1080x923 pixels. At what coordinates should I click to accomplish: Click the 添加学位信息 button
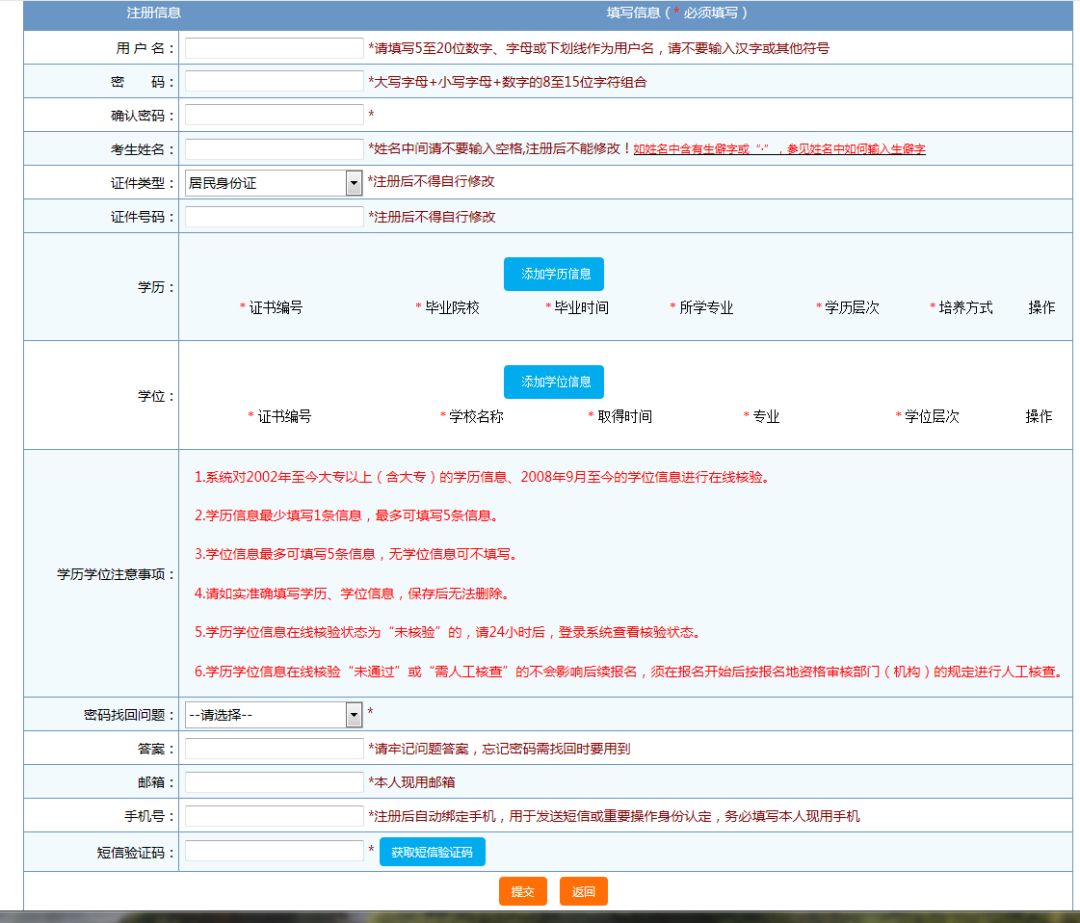coord(554,382)
